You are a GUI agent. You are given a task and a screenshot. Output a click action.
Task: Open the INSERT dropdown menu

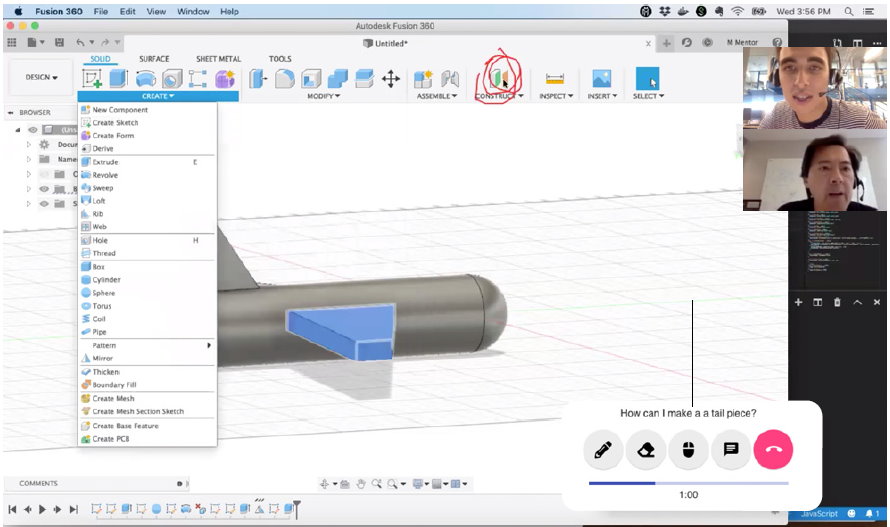pos(602,96)
